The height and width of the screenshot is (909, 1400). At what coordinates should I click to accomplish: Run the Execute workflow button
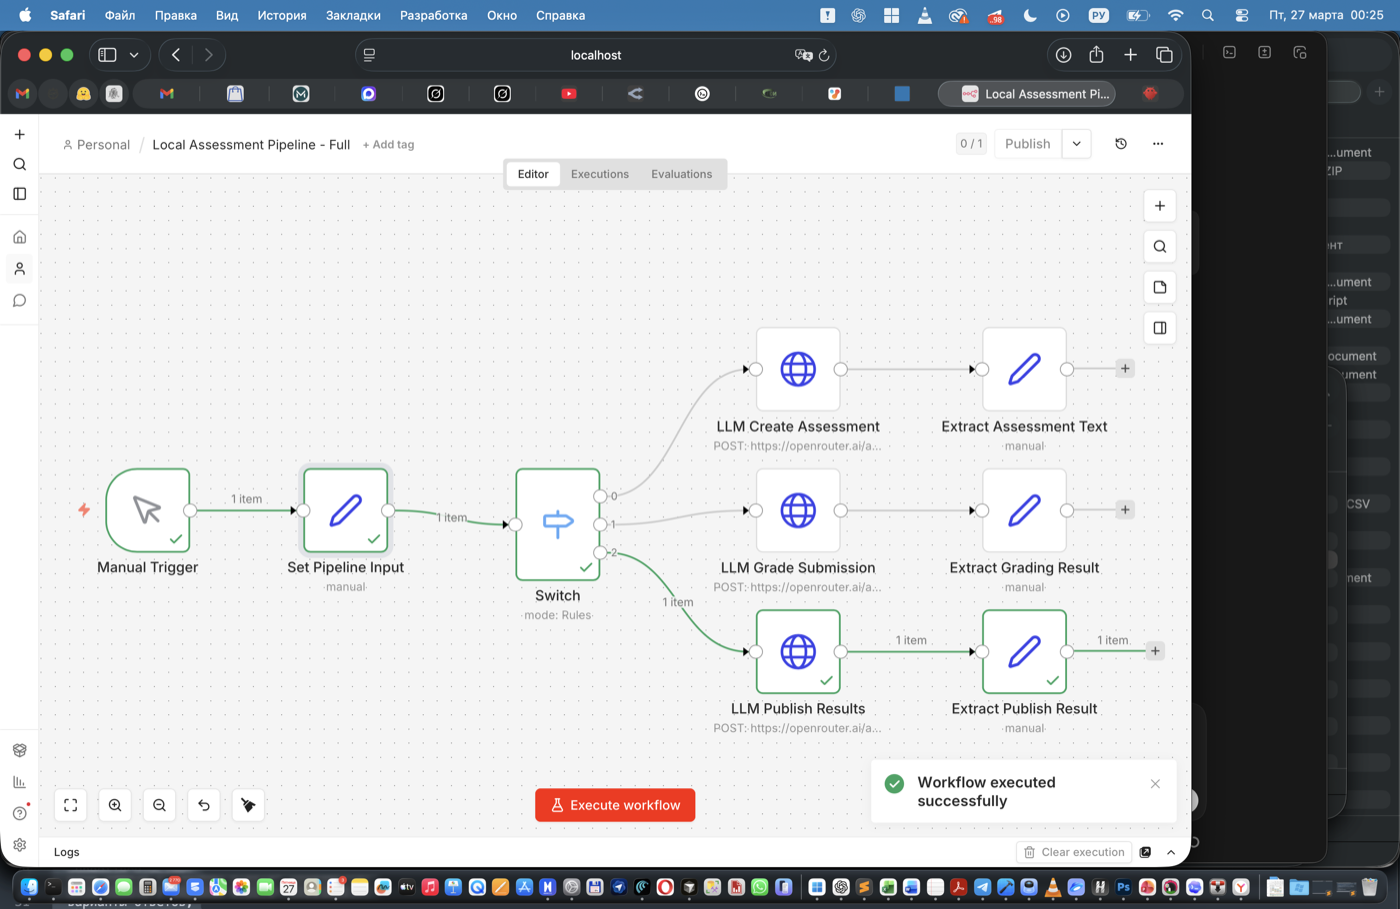615,805
